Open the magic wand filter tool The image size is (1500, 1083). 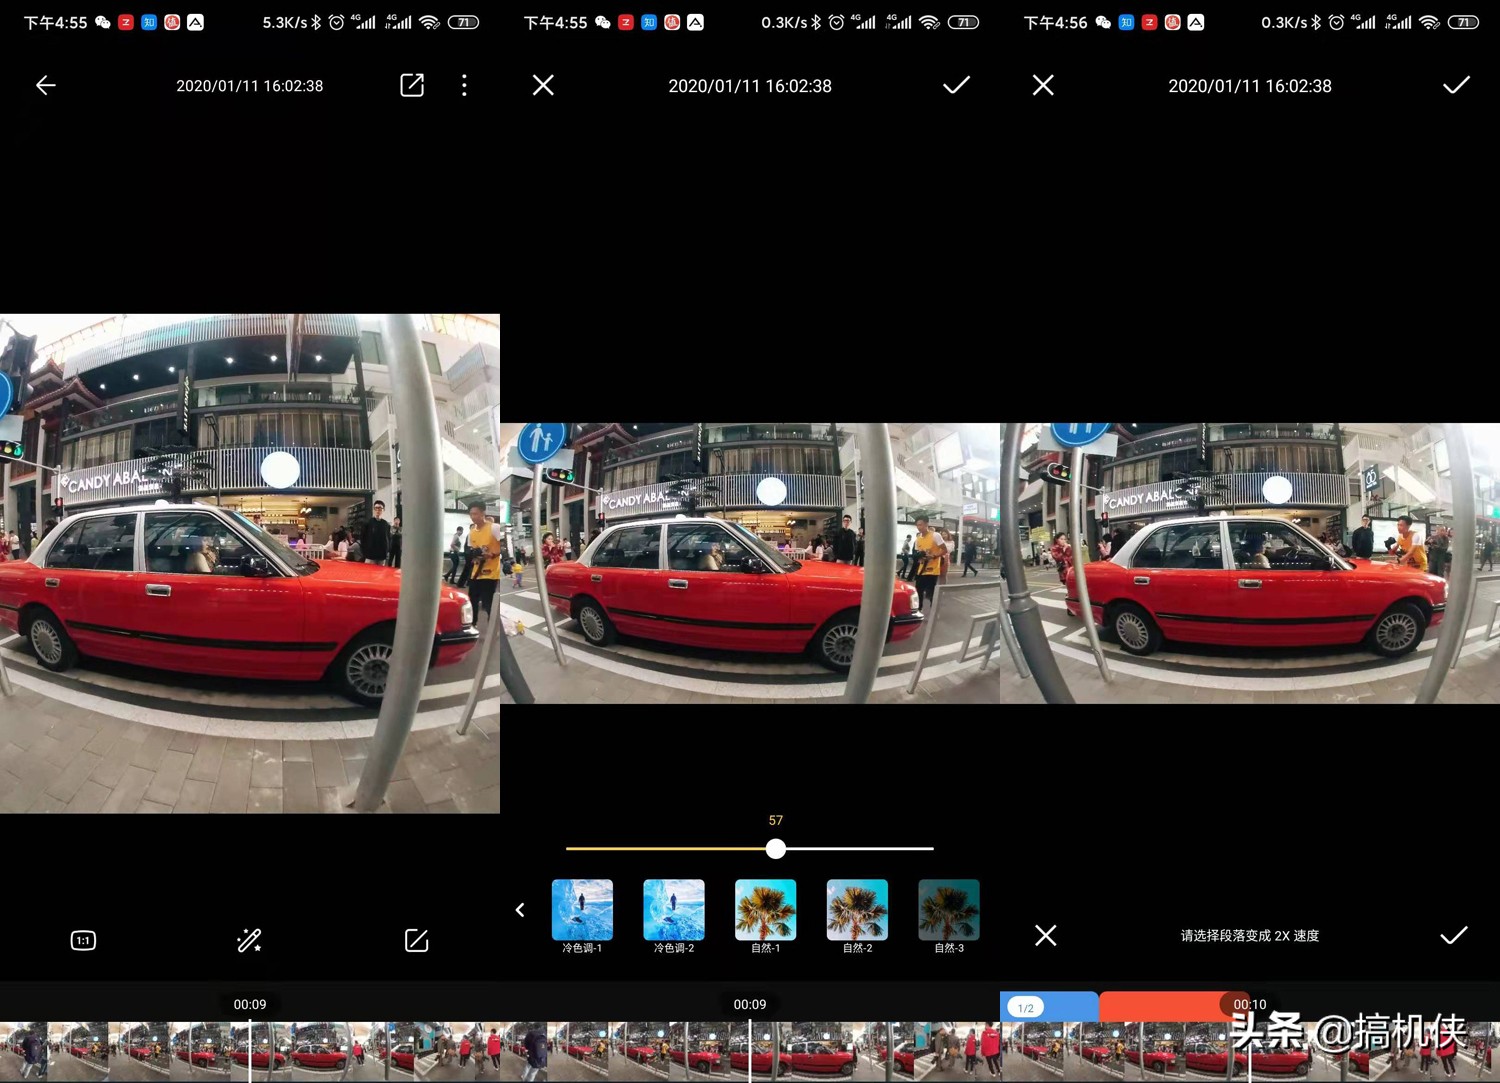pos(249,940)
